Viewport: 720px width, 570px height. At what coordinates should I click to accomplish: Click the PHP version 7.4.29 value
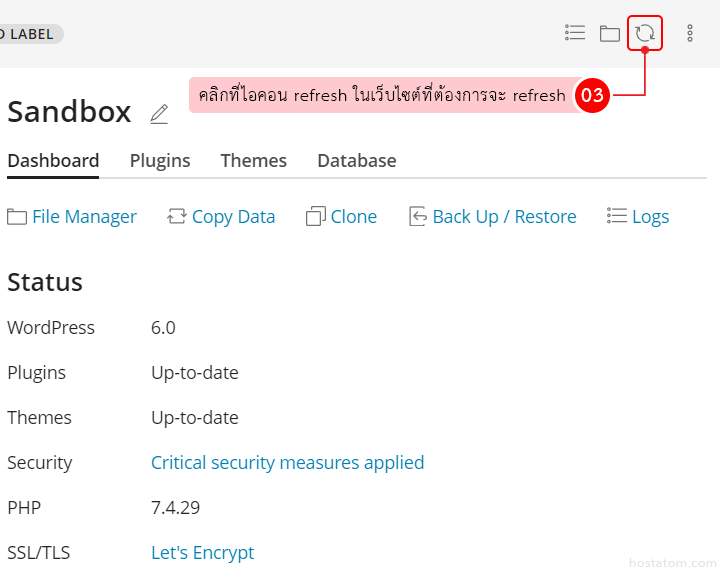click(175, 508)
